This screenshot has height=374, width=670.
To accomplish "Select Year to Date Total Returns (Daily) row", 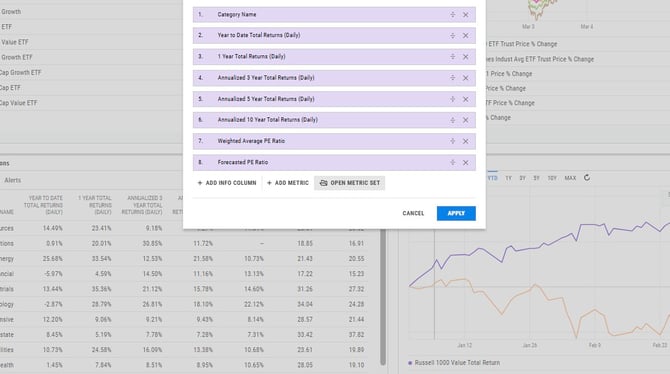I will pos(334,35).
